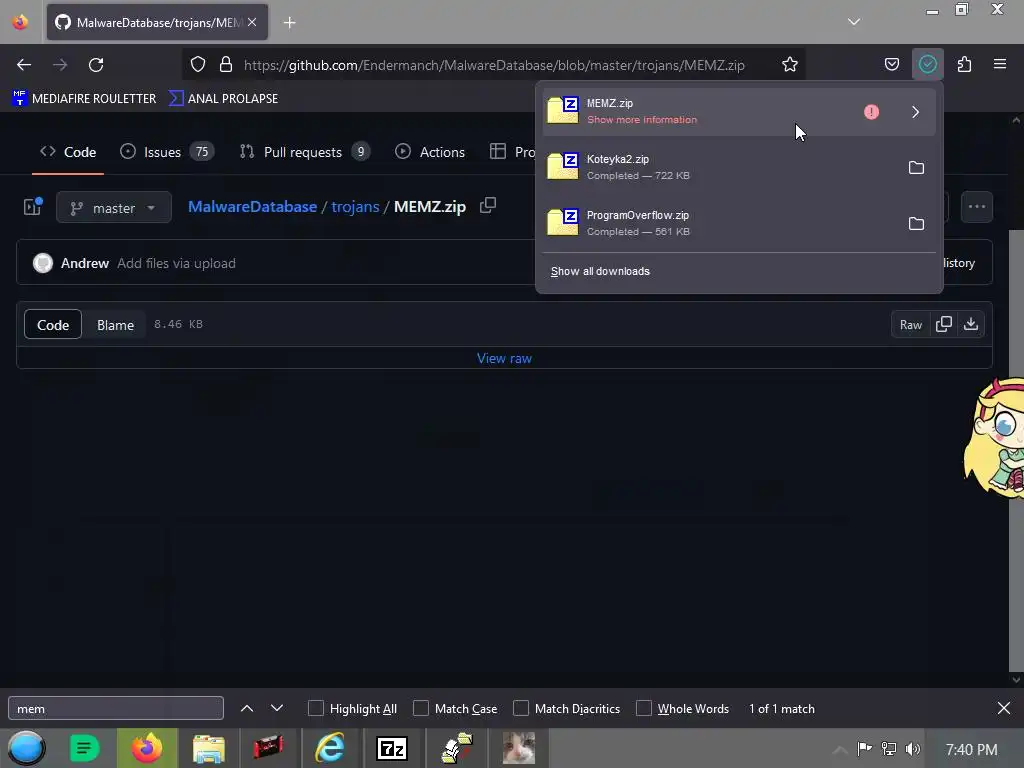Image resolution: width=1024 pixels, height=768 pixels.
Task: Launch Internet Explorer from the taskbar
Action: (x=330, y=748)
